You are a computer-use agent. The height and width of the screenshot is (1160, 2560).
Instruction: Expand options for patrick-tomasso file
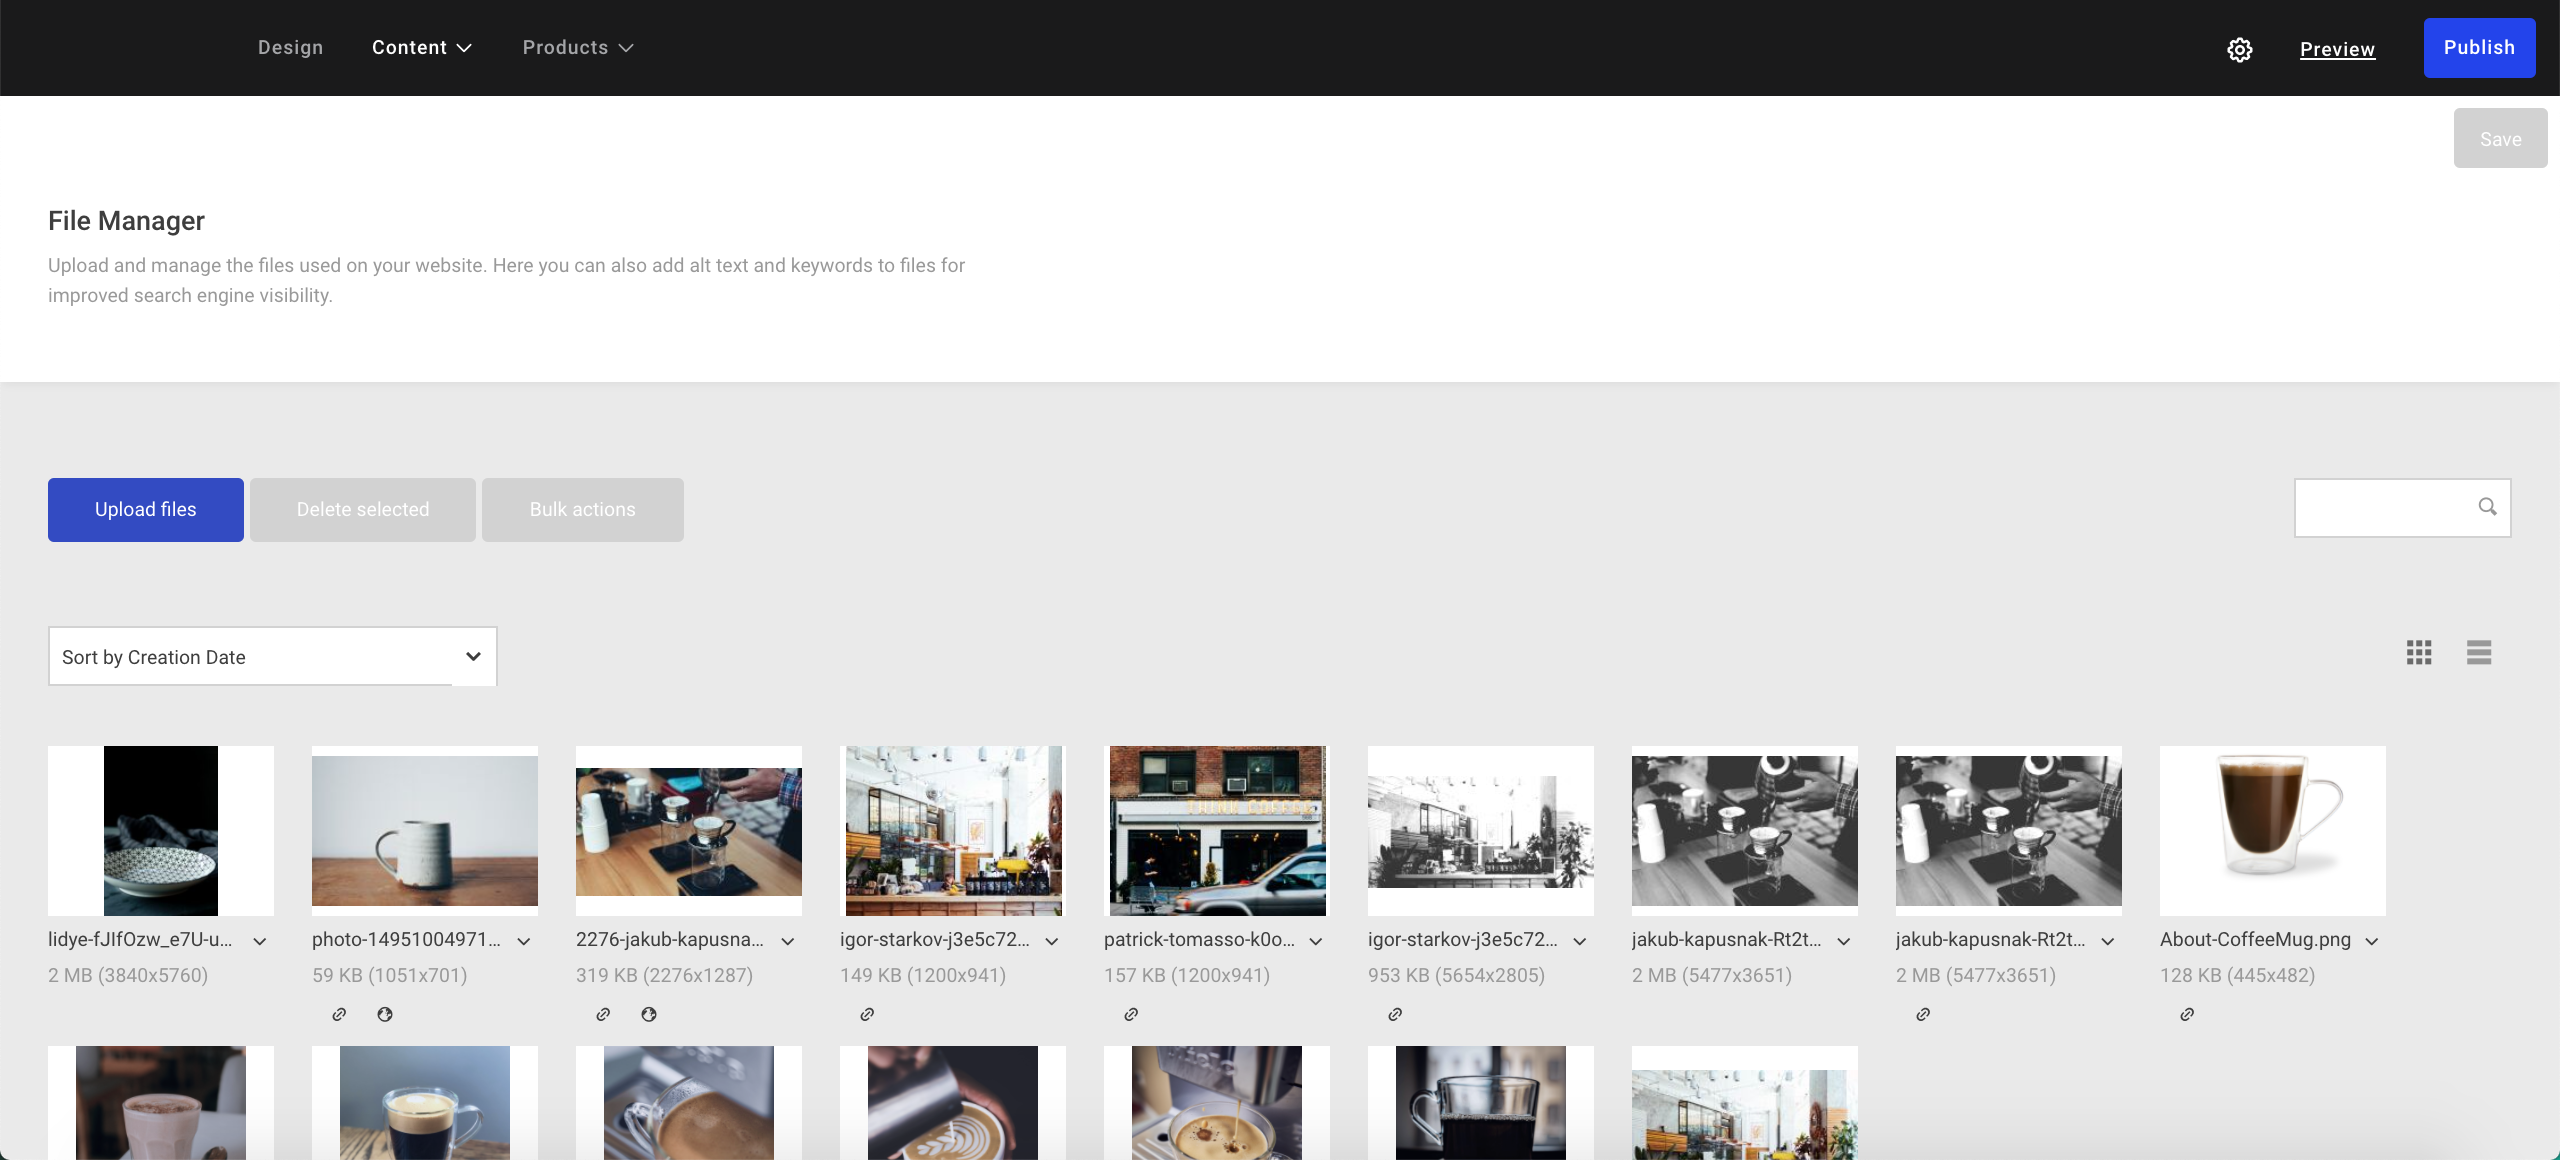coord(1316,941)
